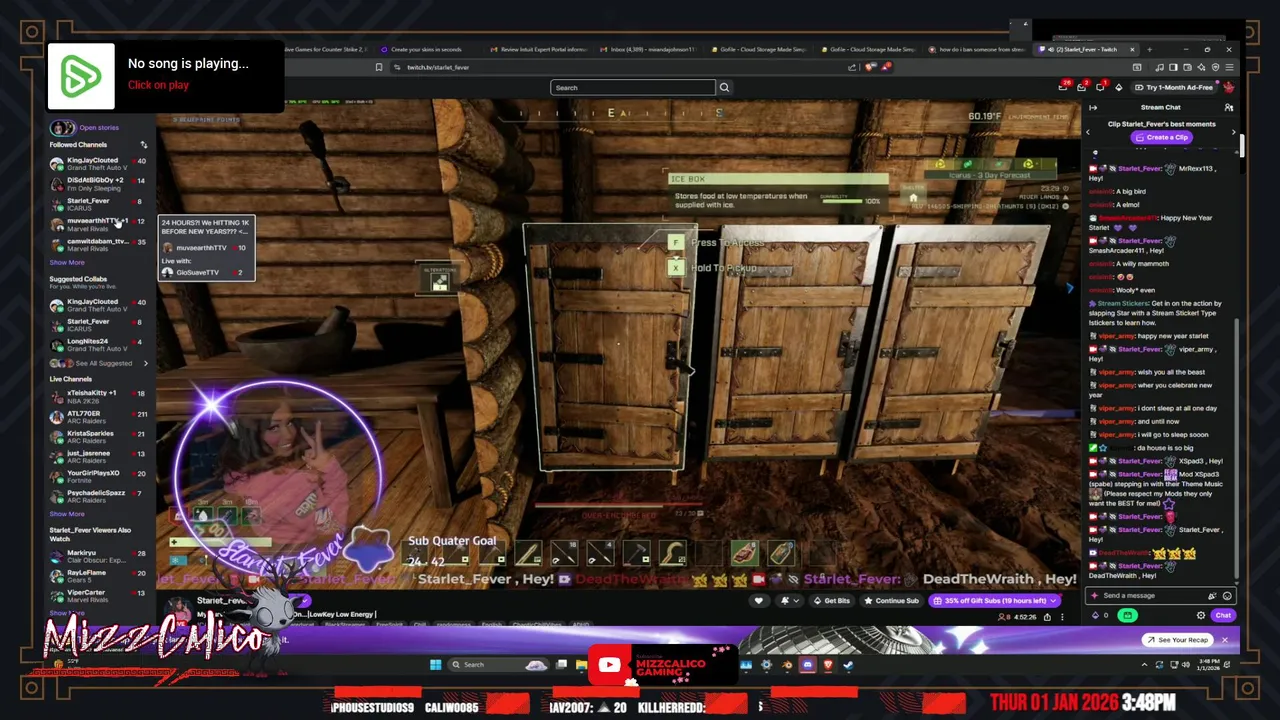
Task: Collapse the Stream Chat panel arrow
Action: (1093, 108)
